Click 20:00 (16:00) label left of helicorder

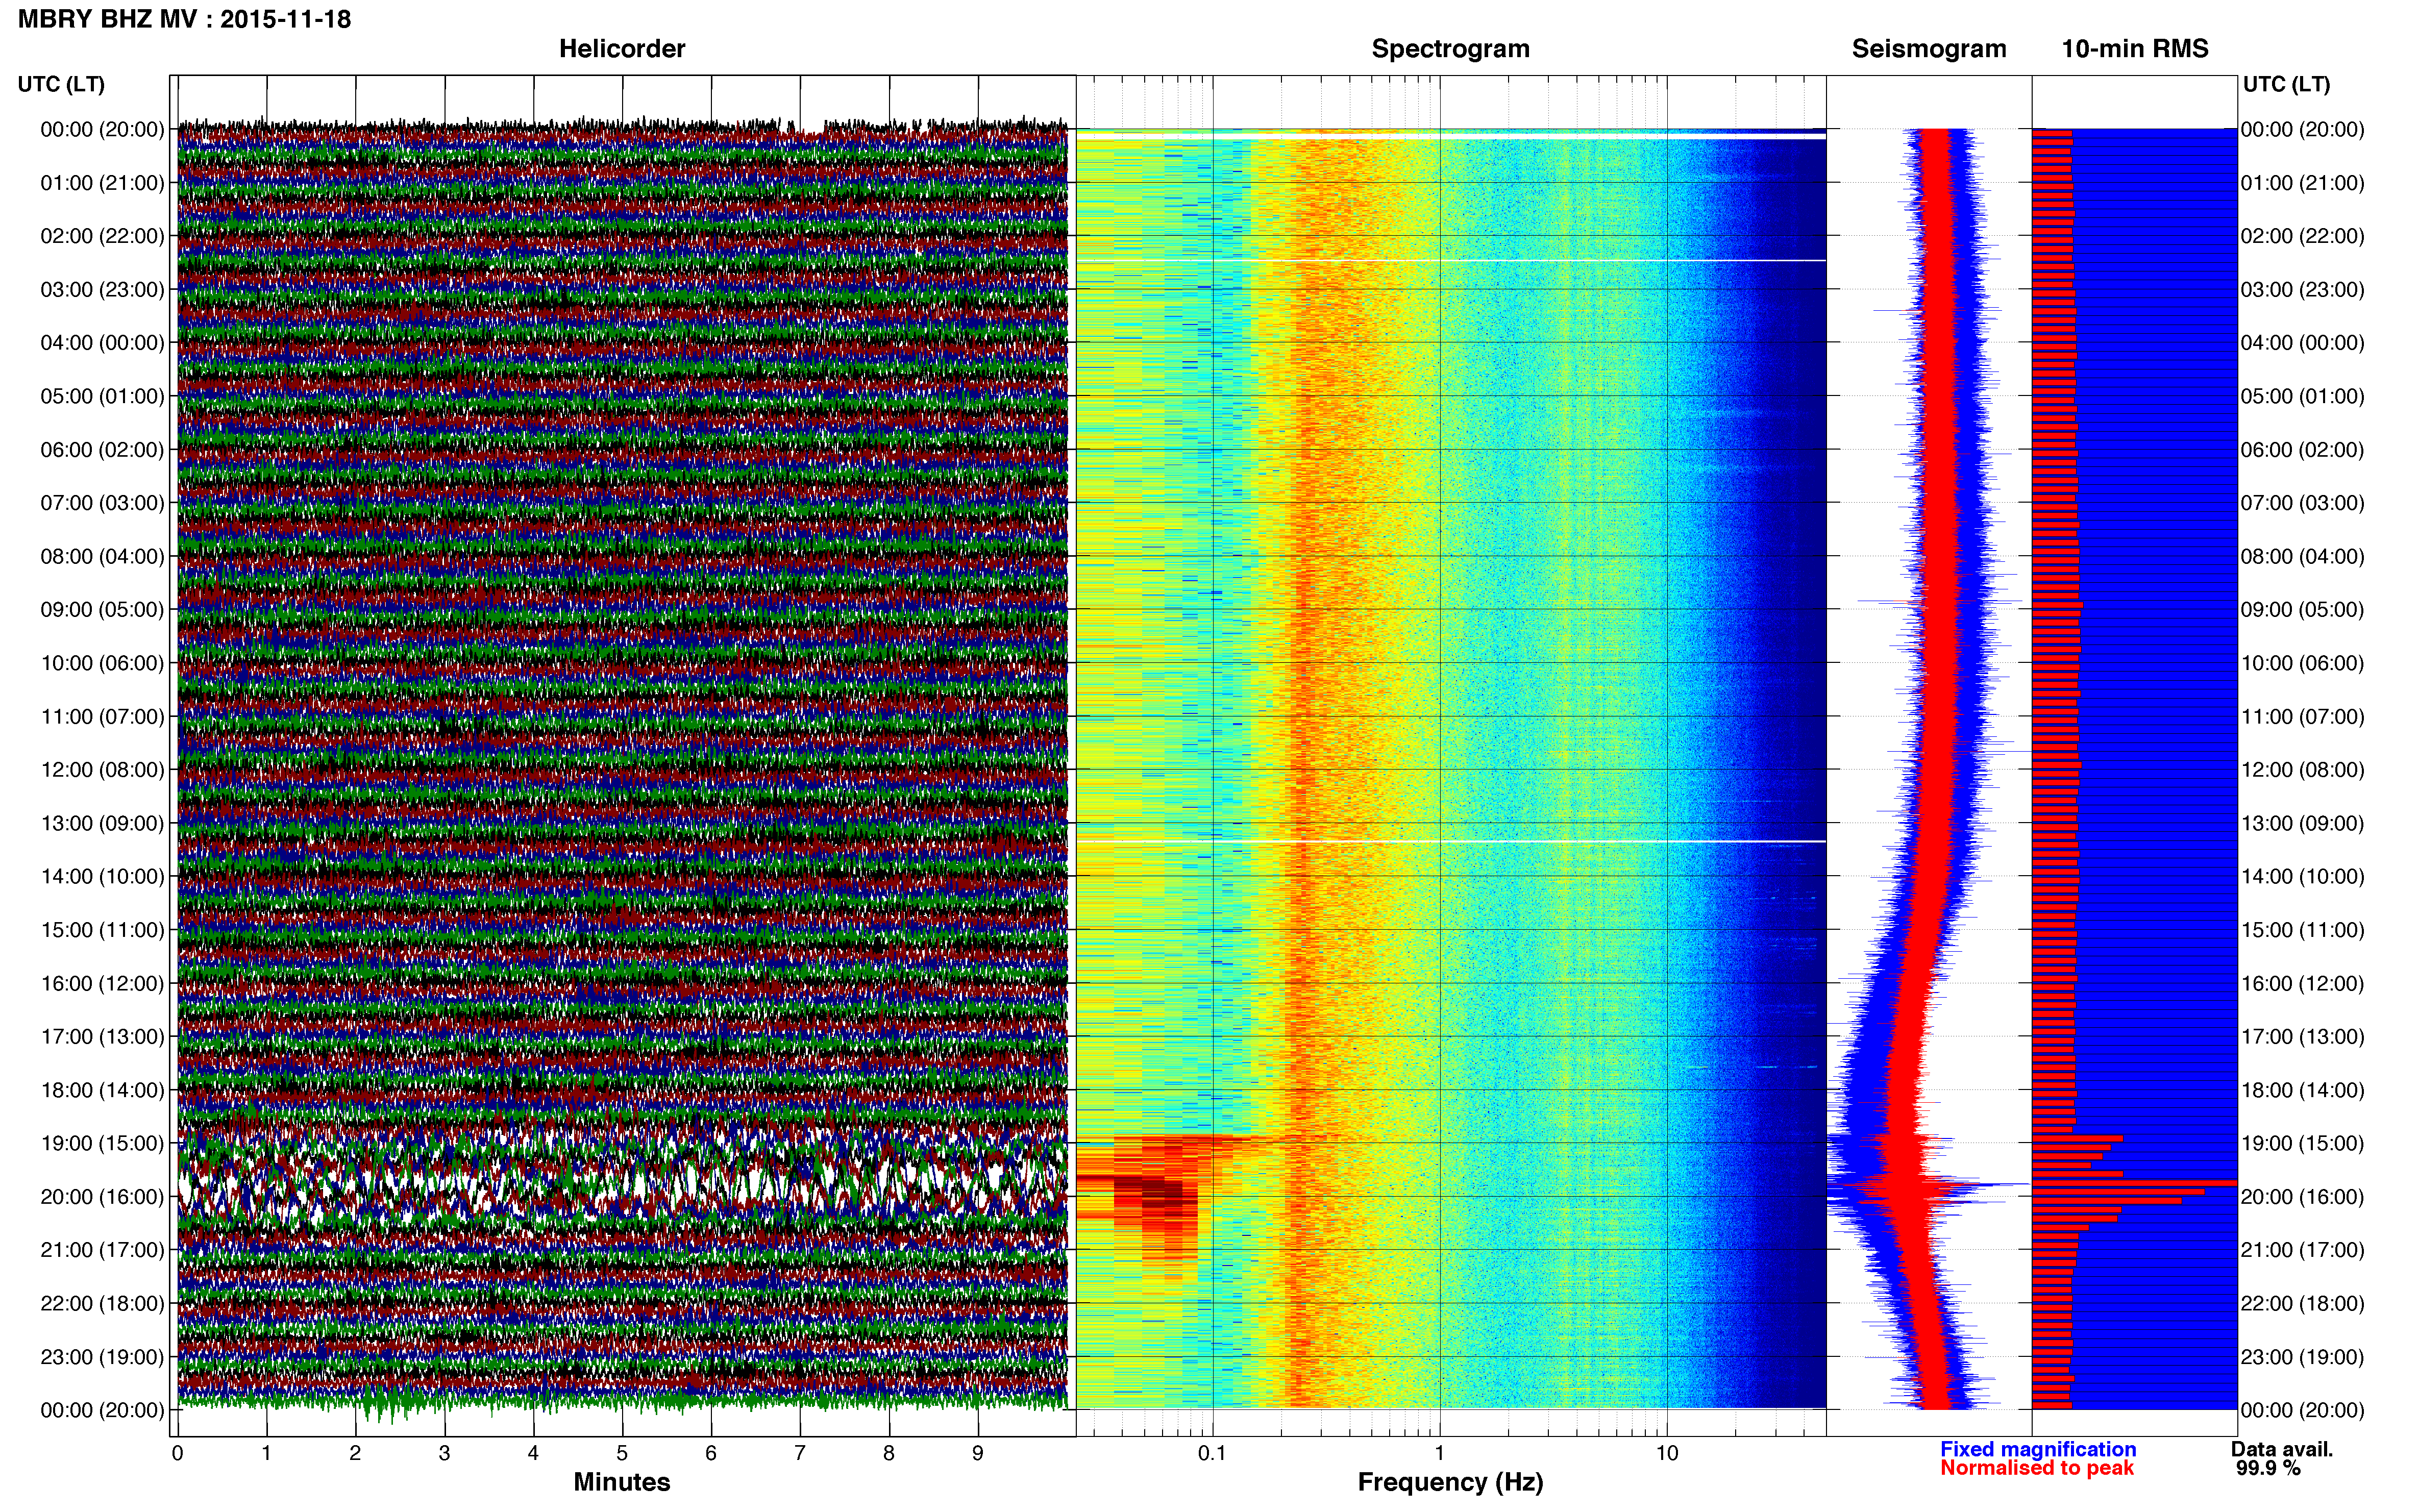pos(102,1197)
